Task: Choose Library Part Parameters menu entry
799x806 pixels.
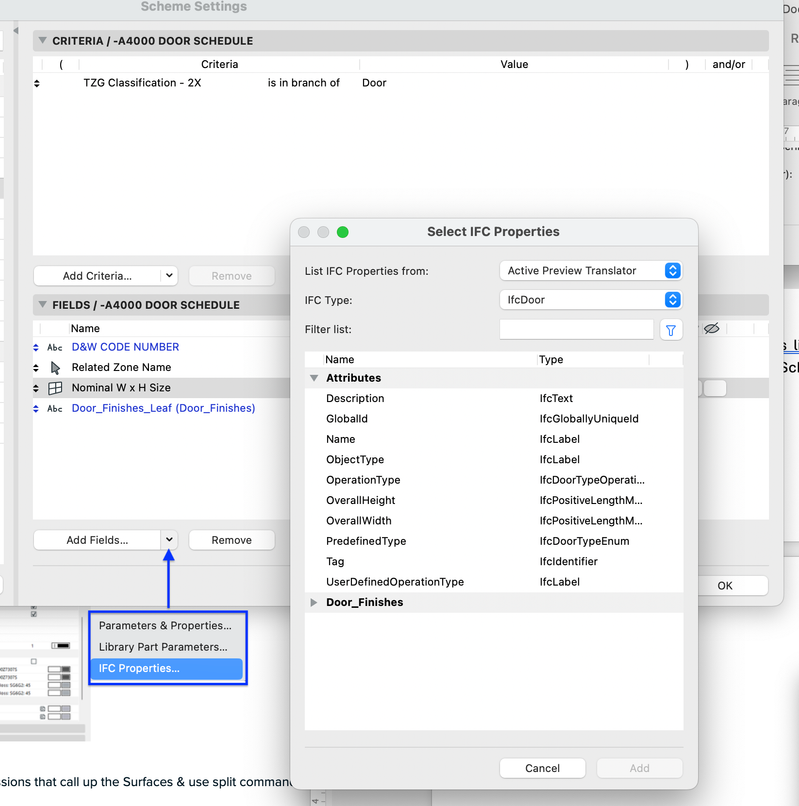Action: (x=163, y=647)
